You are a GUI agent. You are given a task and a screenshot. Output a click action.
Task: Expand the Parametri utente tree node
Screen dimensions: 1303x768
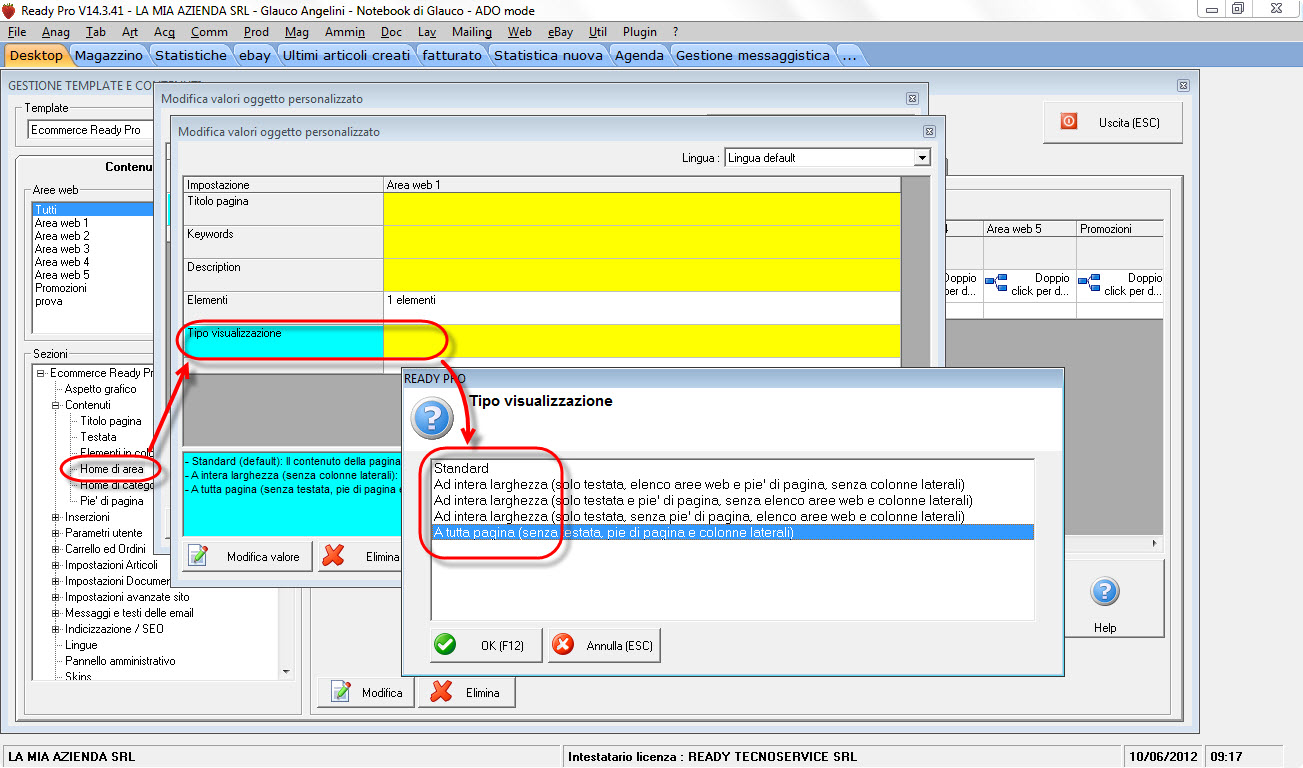tap(56, 533)
